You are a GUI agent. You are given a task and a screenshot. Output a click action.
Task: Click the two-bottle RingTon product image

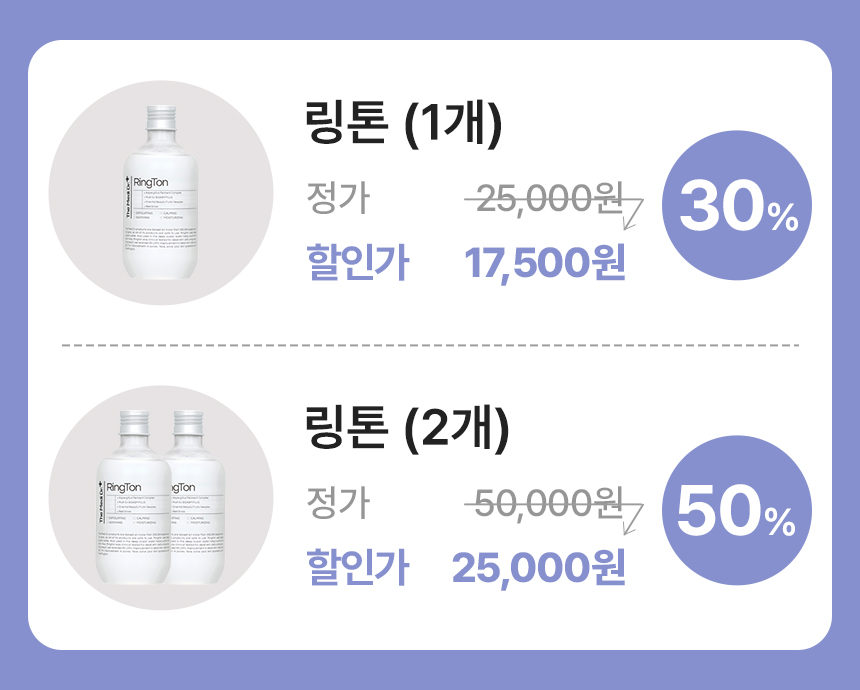[x=161, y=498]
